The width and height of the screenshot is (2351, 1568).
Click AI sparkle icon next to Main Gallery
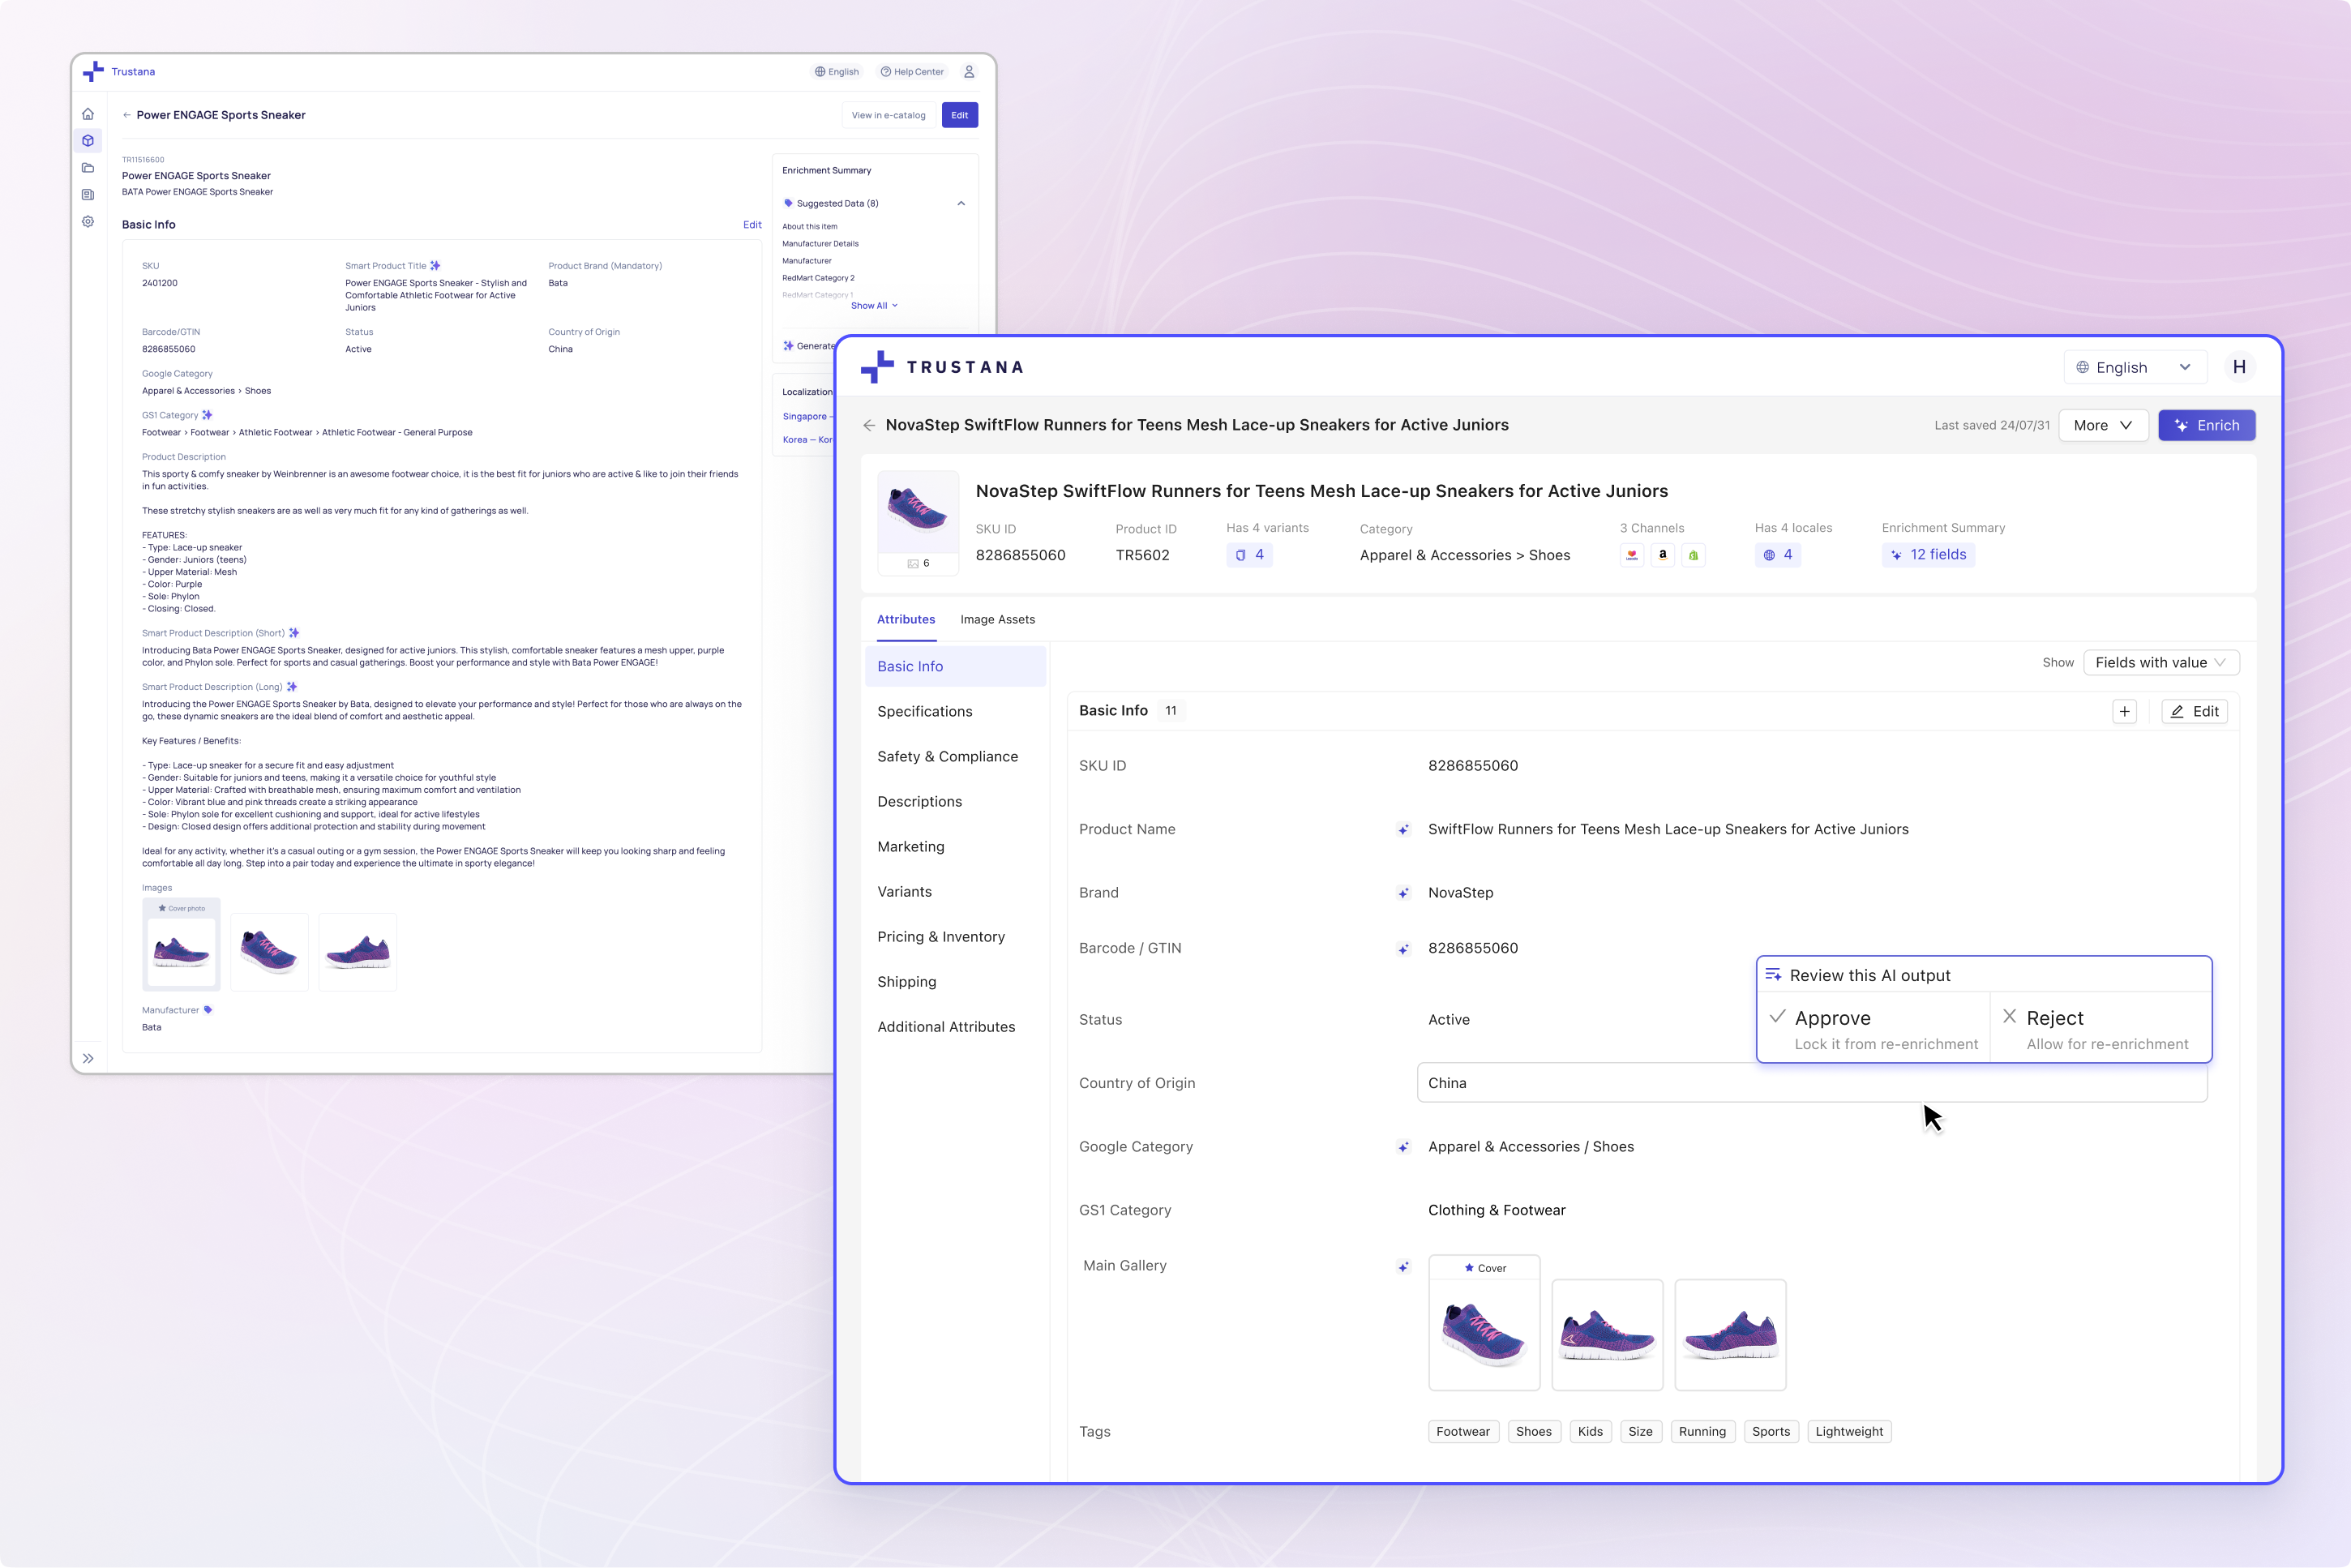coord(1403,1267)
